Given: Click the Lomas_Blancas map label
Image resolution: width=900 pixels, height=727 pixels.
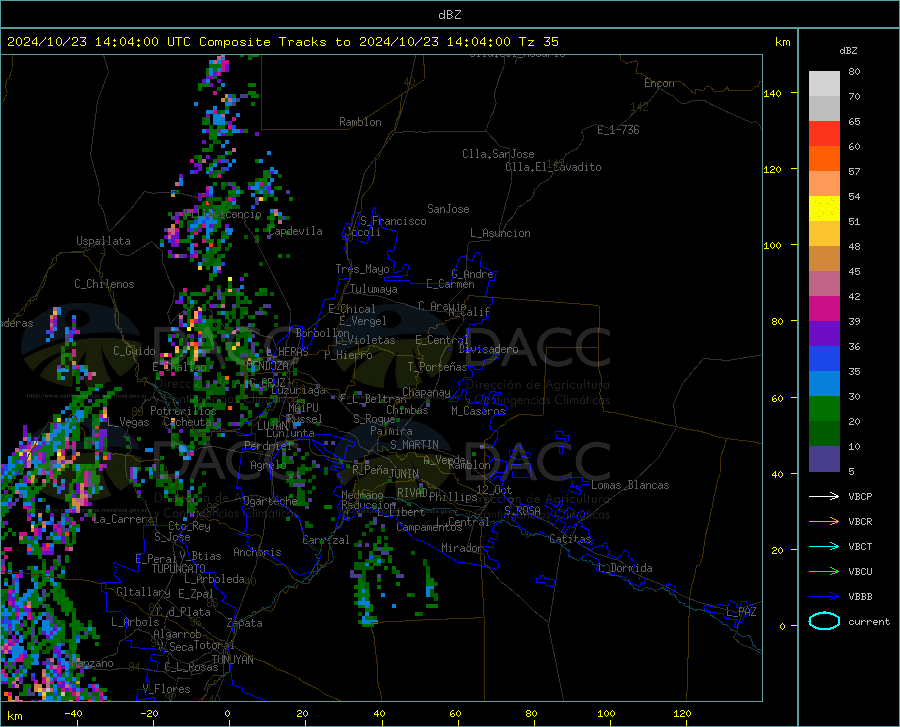Looking at the screenshot, I should (630, 485).
